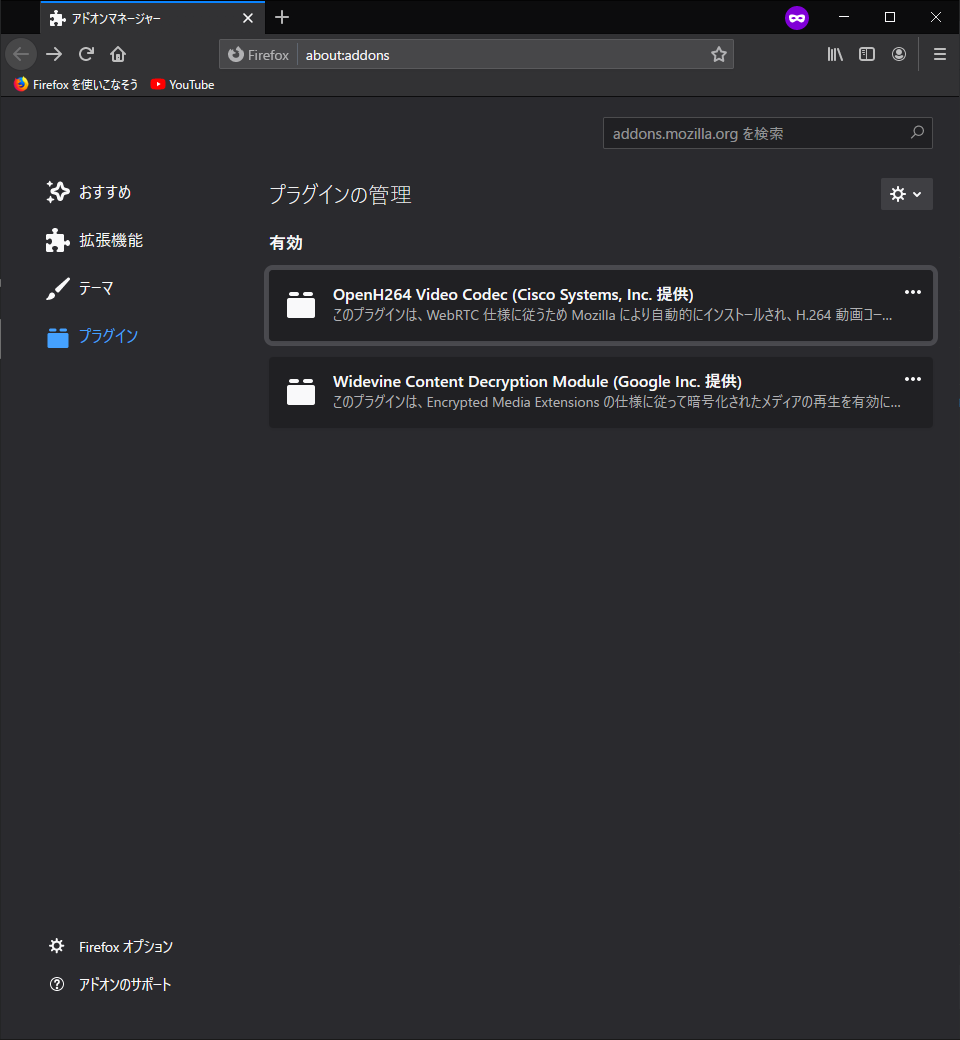
Task: Select the アドオンマネージャー tab
Action: (153, 18)
